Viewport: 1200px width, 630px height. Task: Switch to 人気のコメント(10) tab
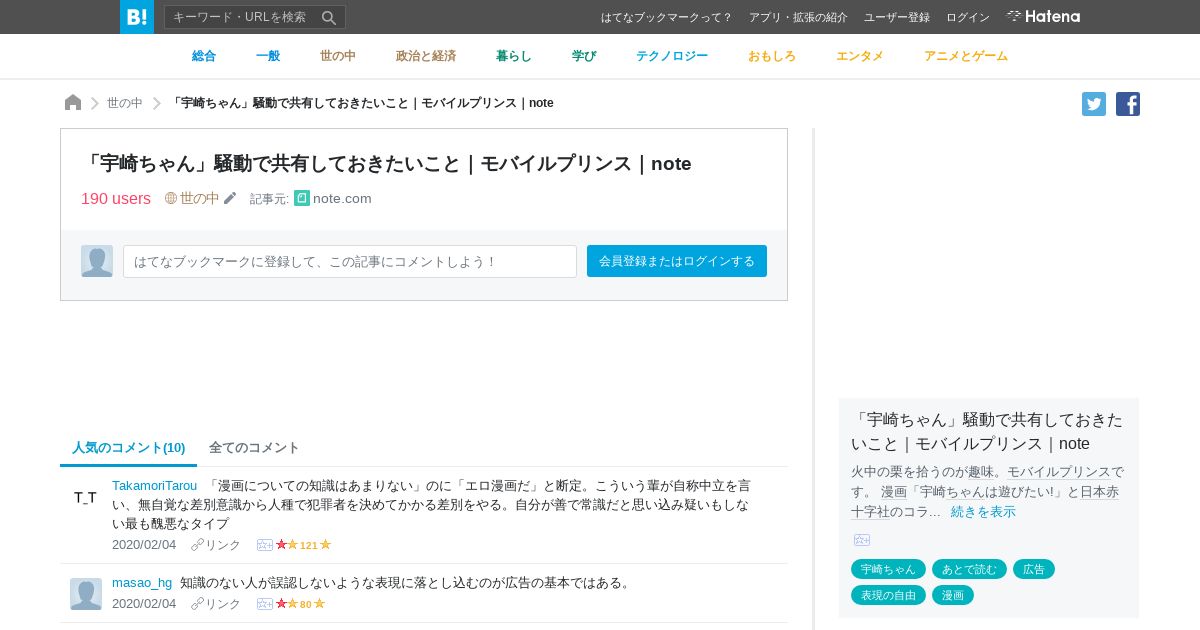click(x=128, y=447)
